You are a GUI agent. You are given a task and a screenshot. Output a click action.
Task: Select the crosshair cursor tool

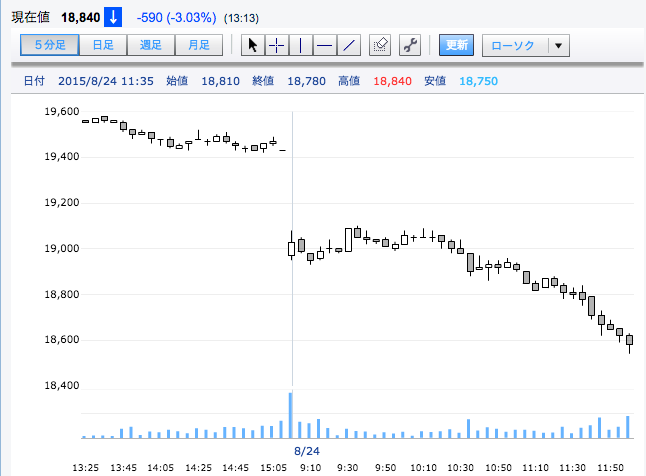(x=276, y=45)
